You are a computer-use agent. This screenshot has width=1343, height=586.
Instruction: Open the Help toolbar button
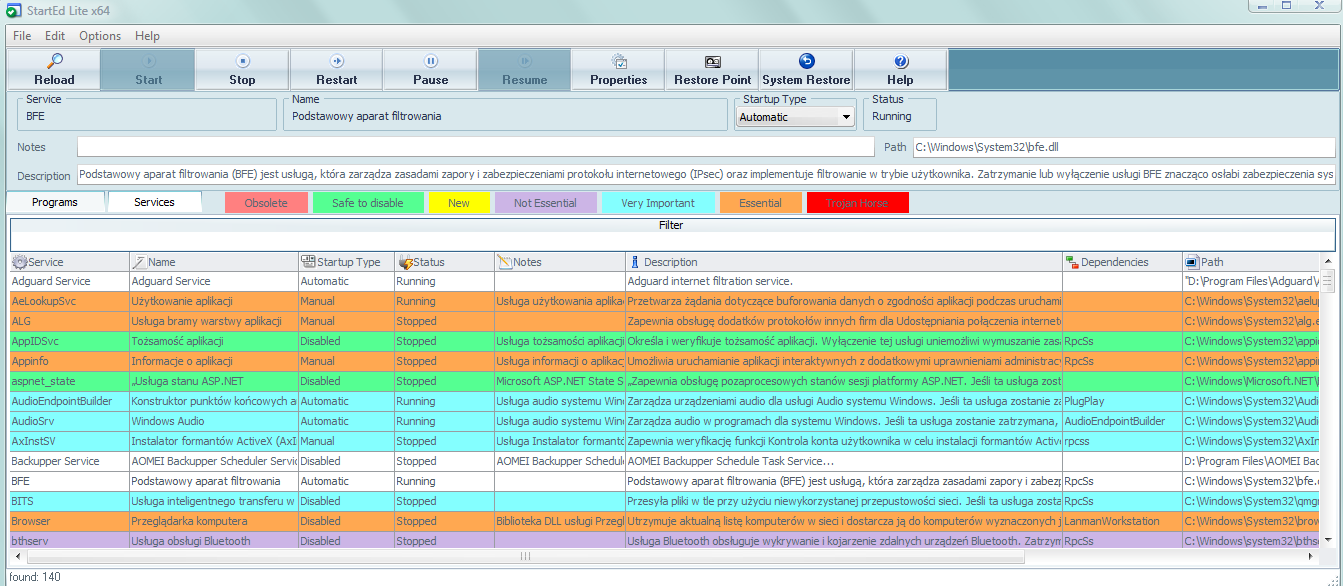pyautogui.click(x=900, y=70)
